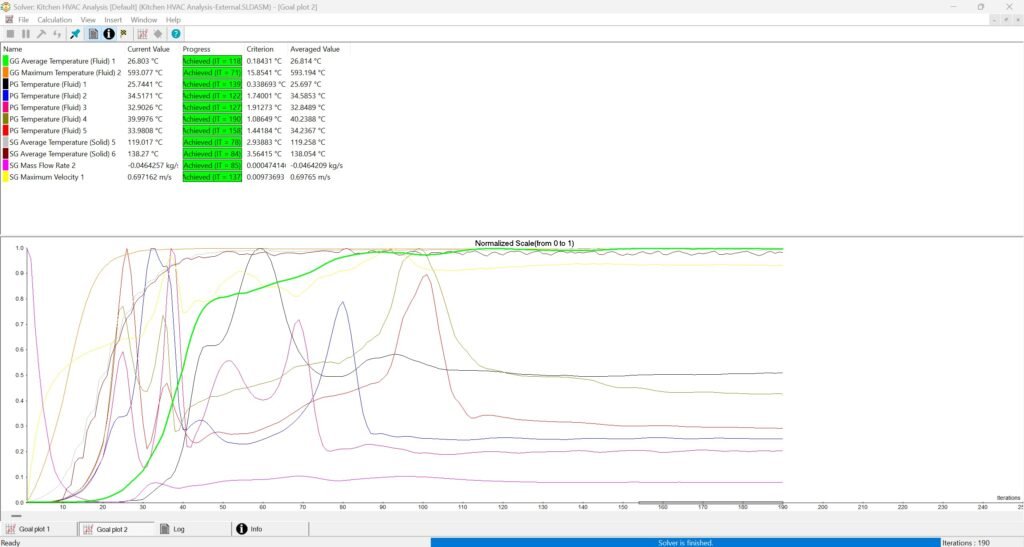Click the checkered flag goals toolbar icon
1024x547 pixels.
[x=122, y=34]
